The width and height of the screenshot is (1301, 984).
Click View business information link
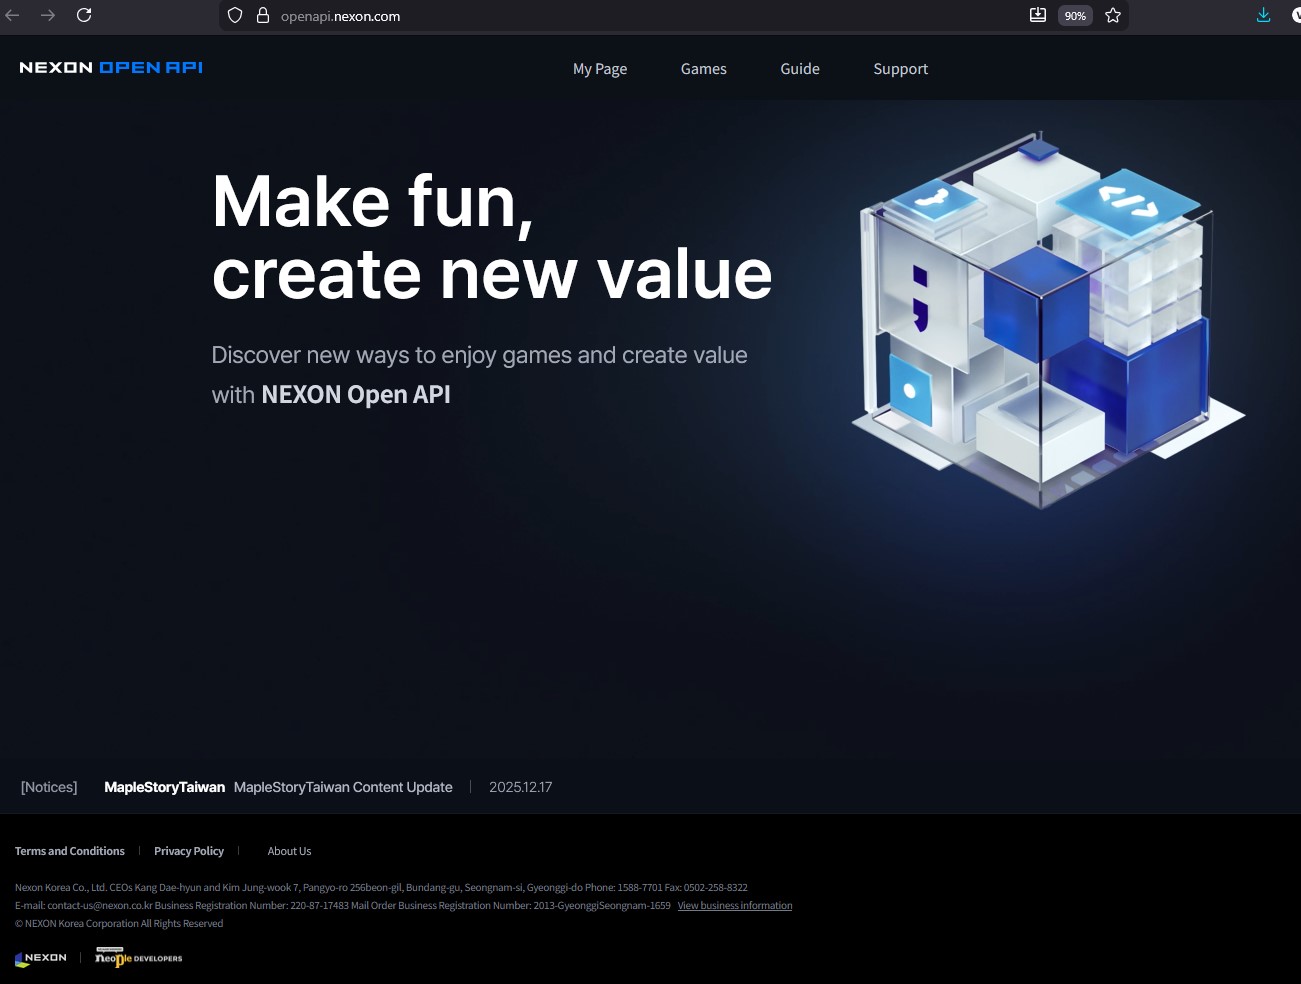point(735,906)
